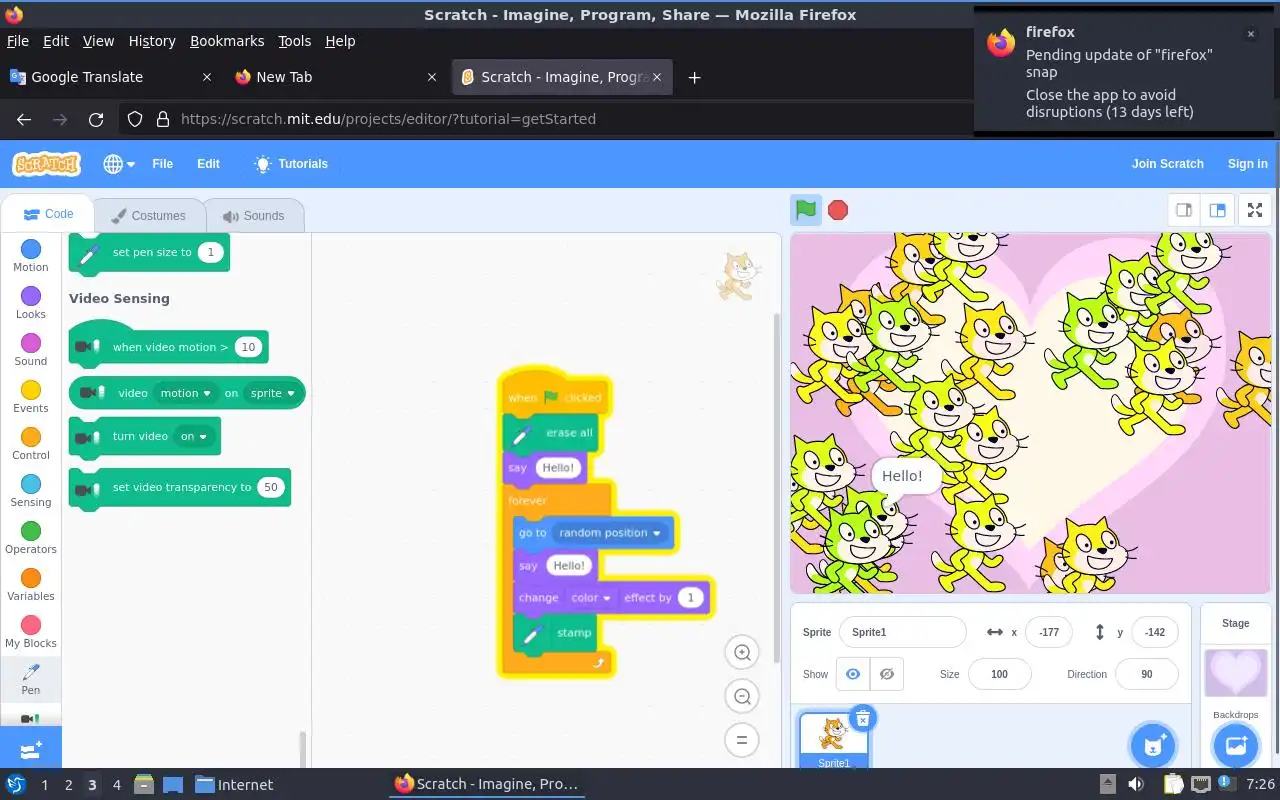Switch to the Sounds tab
This screenshot has width=1280, height=800.
coord(253,215)
